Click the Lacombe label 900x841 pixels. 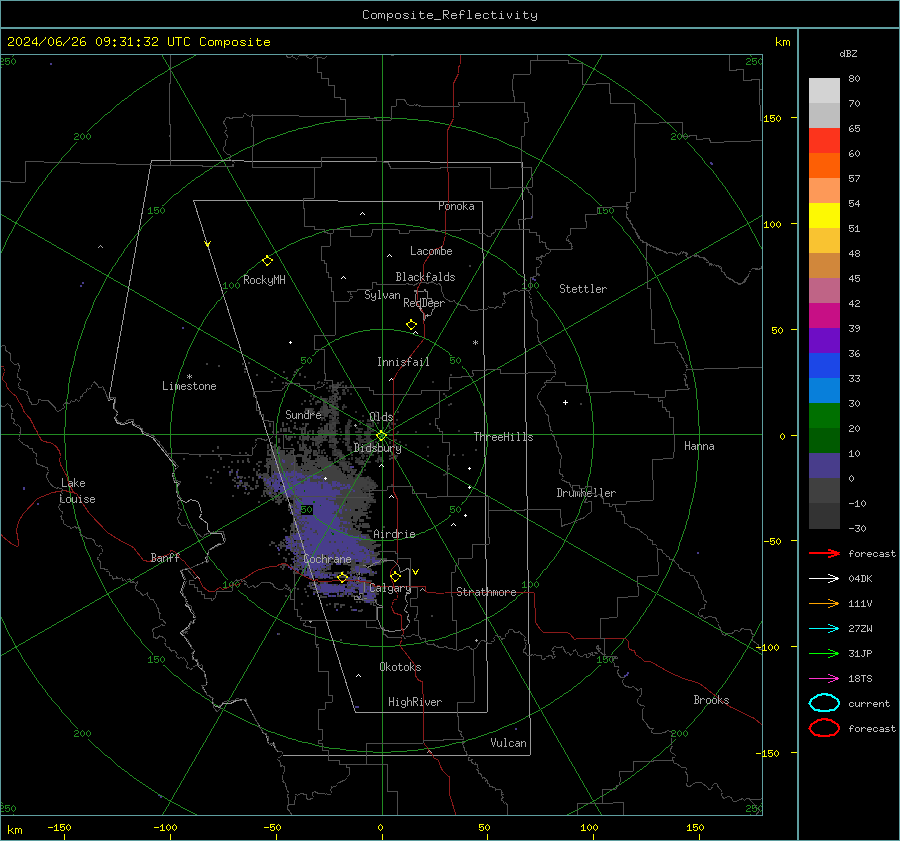(x=431, y=251)
